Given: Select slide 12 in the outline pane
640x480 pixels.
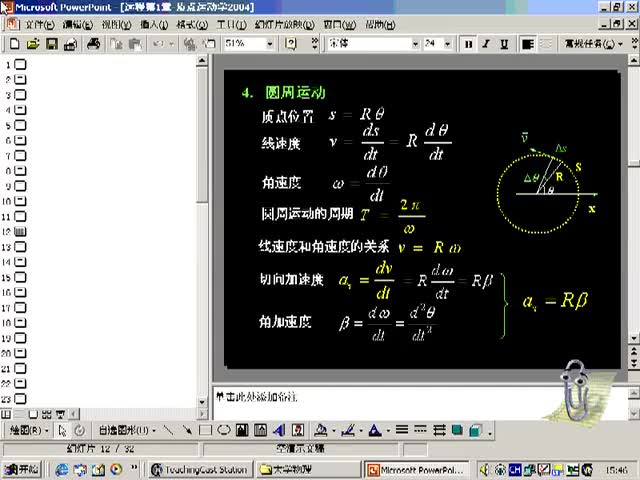Looking at the screenshot, I should click(x=20, y=231).
